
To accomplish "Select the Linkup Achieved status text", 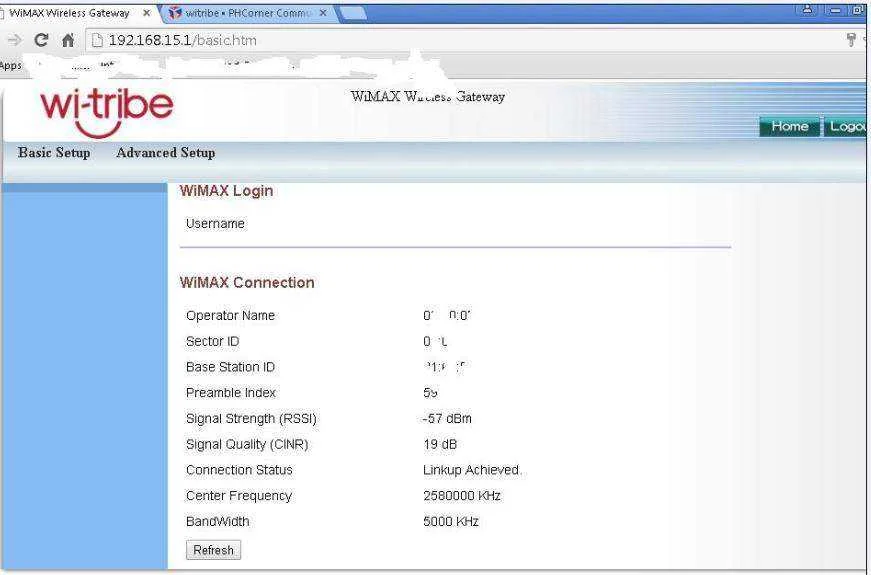I will 472,470.
